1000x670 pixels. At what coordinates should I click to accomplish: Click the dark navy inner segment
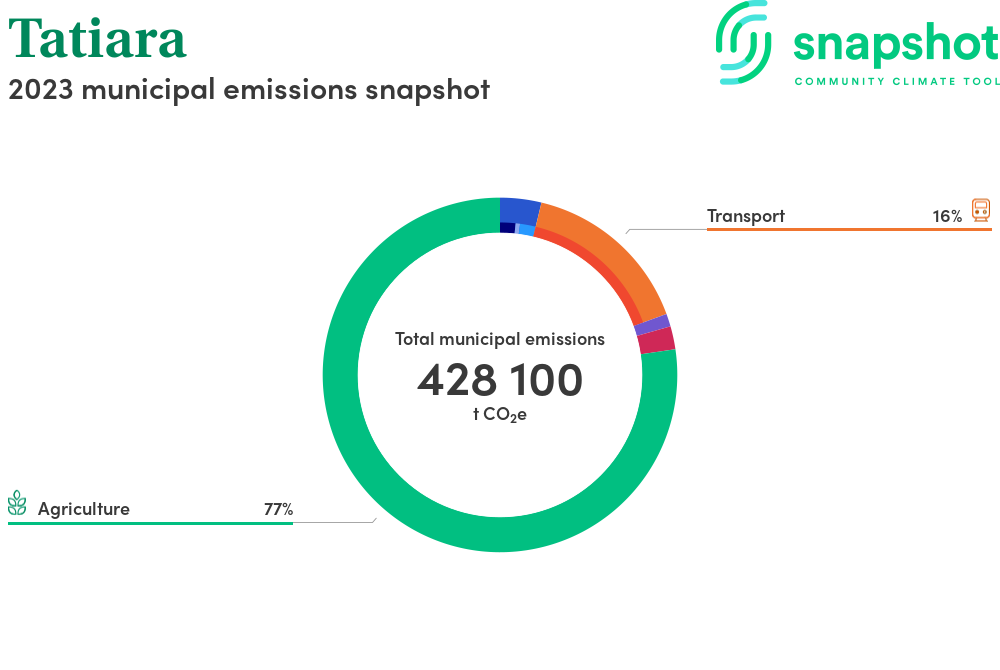507,228
